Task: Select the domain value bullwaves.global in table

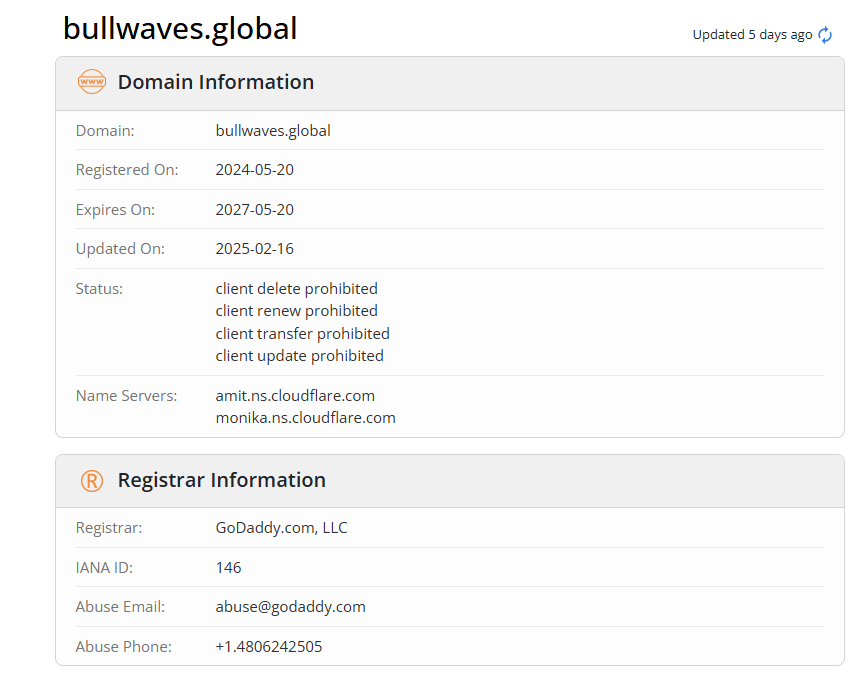Action: click(x=273, y=131)
